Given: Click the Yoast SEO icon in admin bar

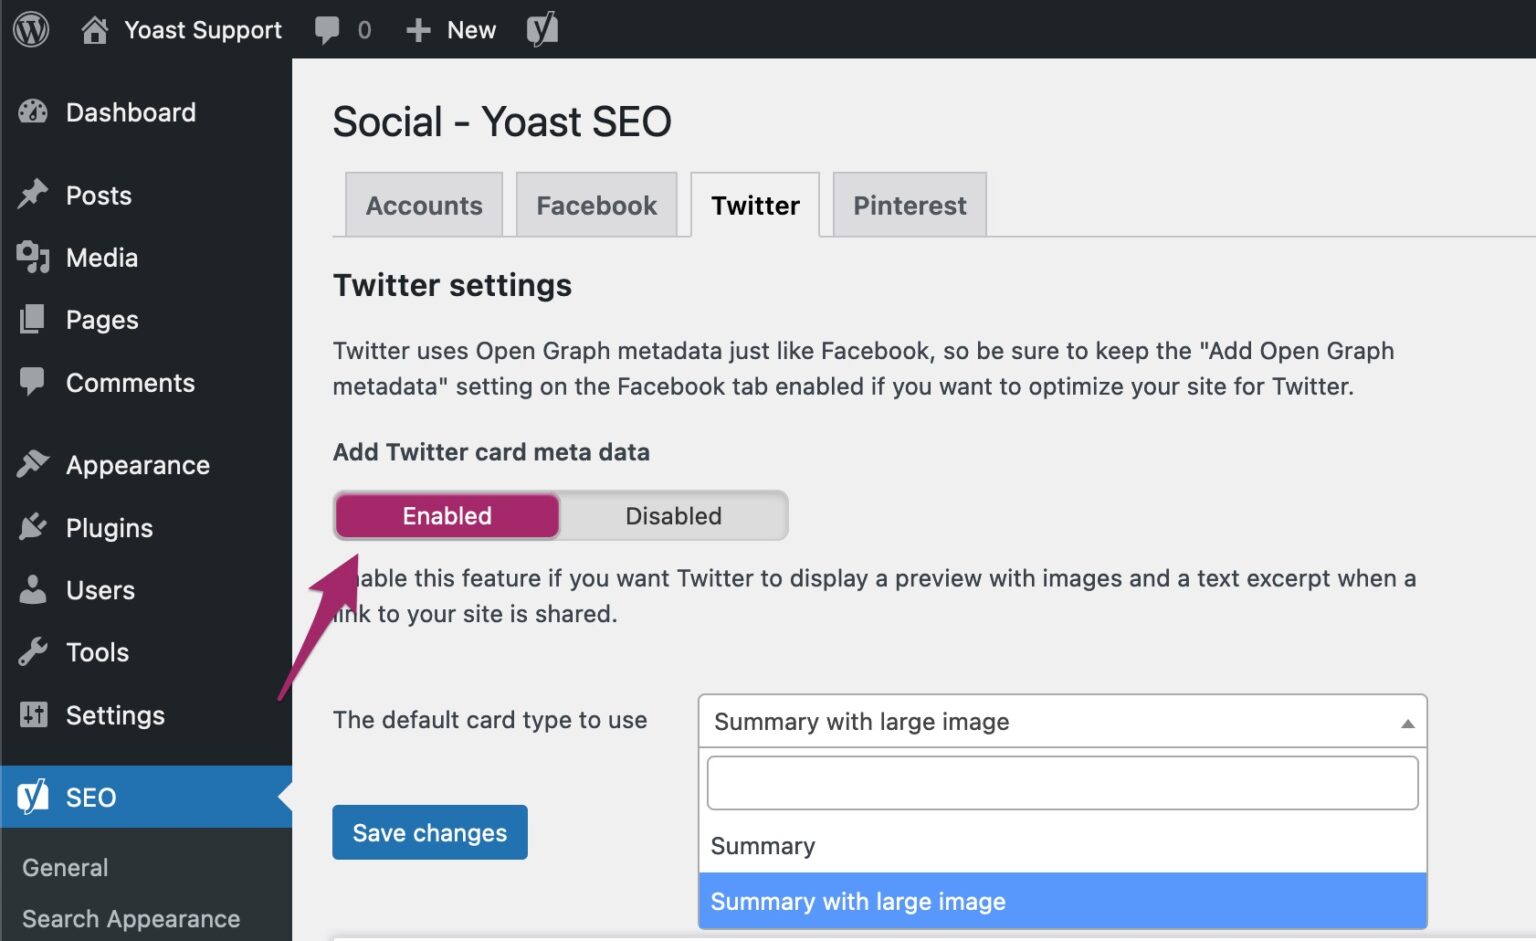Looking at the screenshot, I should coord(542,29).
